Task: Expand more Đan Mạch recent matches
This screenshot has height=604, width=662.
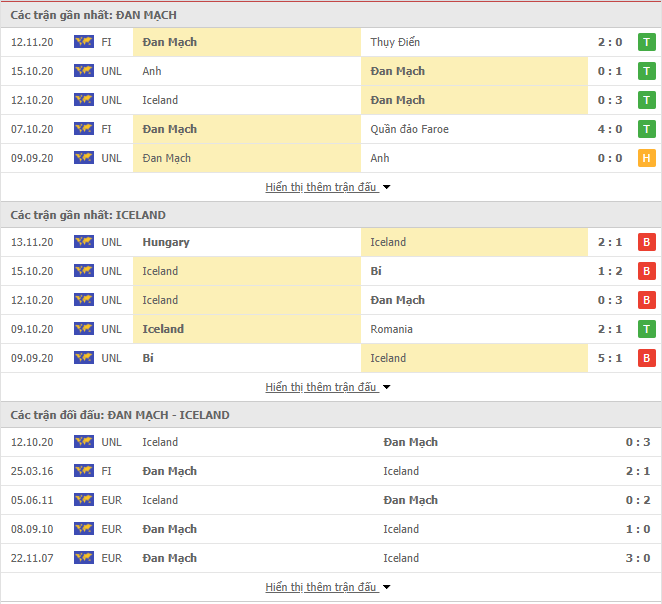Action: [328, 187]
